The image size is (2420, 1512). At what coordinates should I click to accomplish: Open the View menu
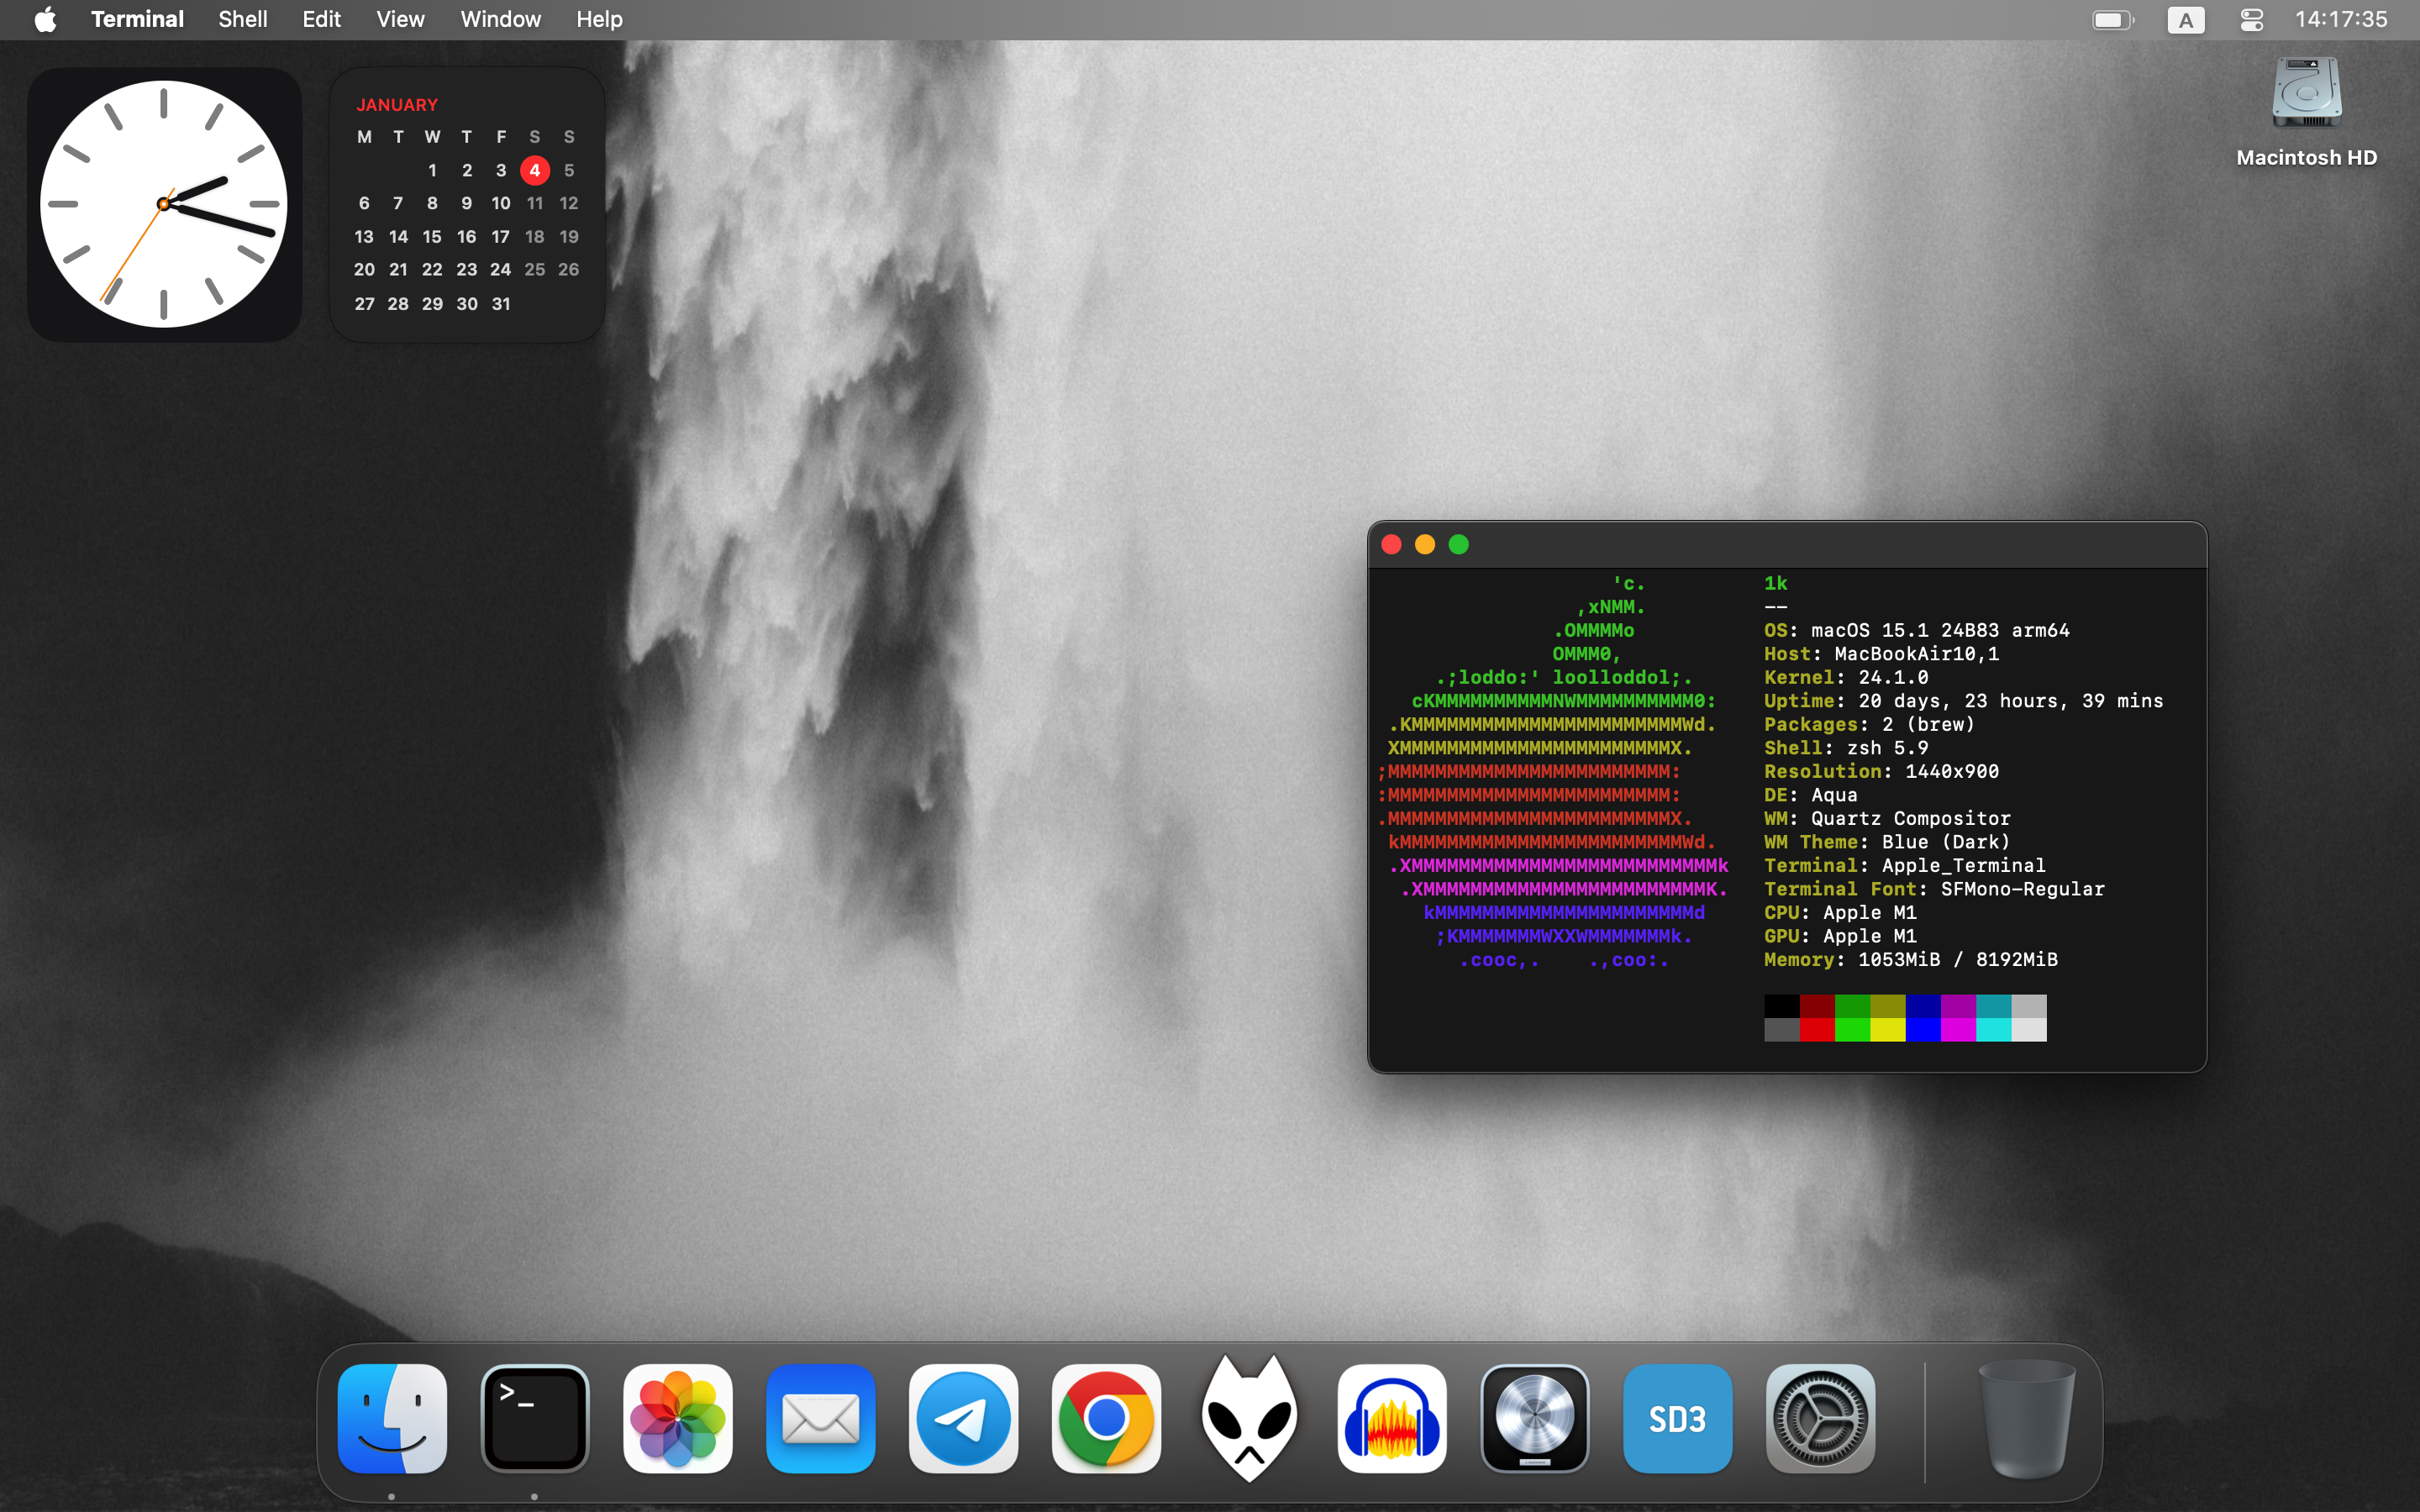[x=400, y=20]
